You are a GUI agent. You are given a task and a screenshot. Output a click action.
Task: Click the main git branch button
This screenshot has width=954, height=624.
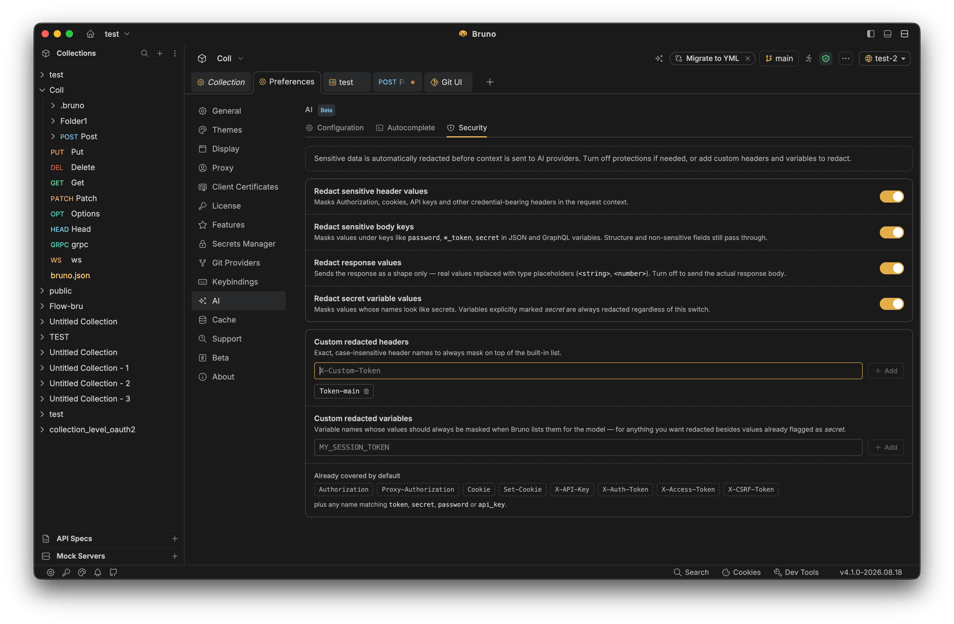click(779, 58)
